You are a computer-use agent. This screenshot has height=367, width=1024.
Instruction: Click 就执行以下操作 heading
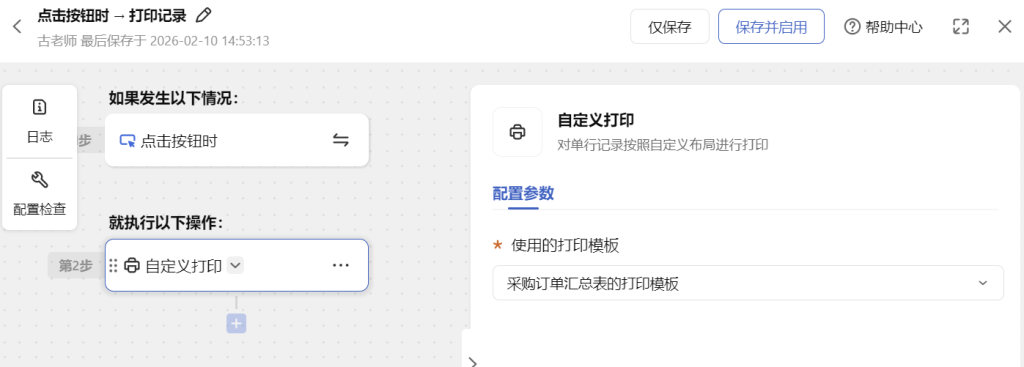[x=166, y=223]
